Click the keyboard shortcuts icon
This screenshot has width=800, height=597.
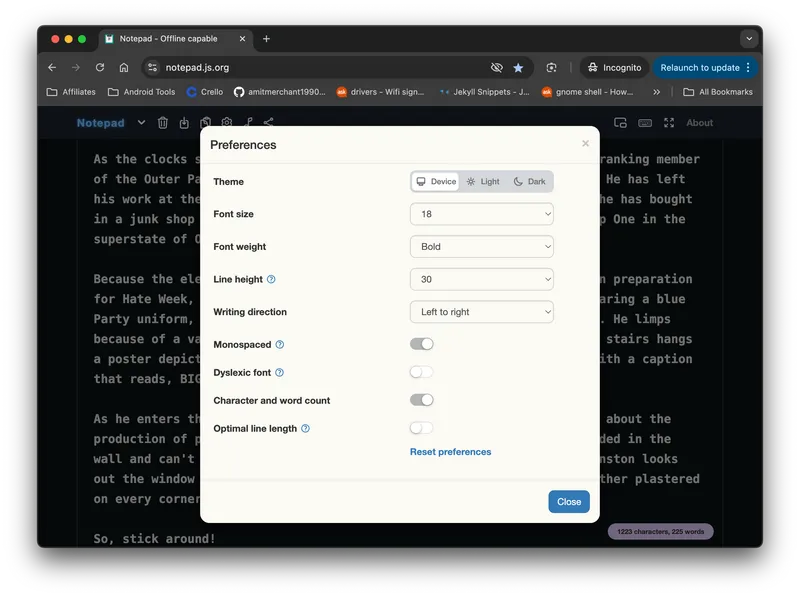click(645, 123)
